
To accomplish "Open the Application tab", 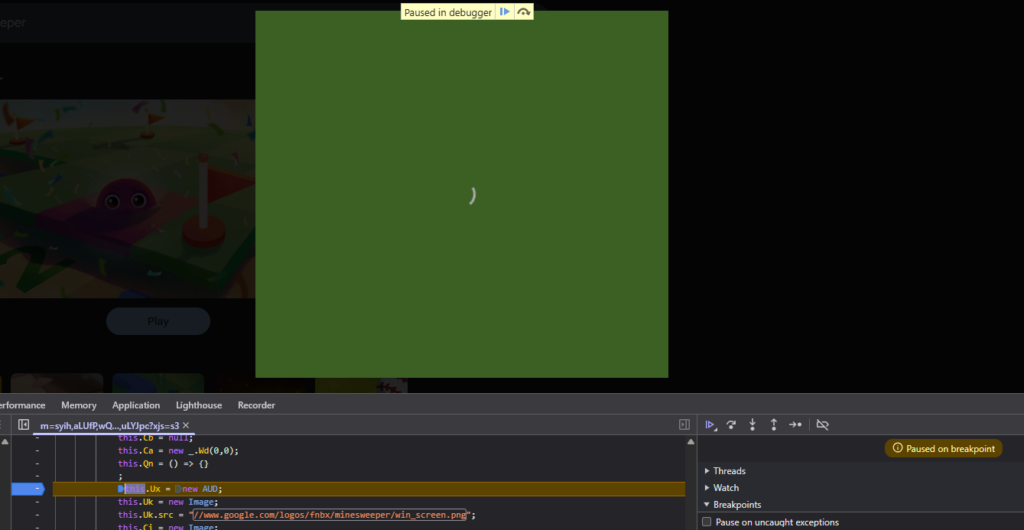I will (x=136, y=405).
